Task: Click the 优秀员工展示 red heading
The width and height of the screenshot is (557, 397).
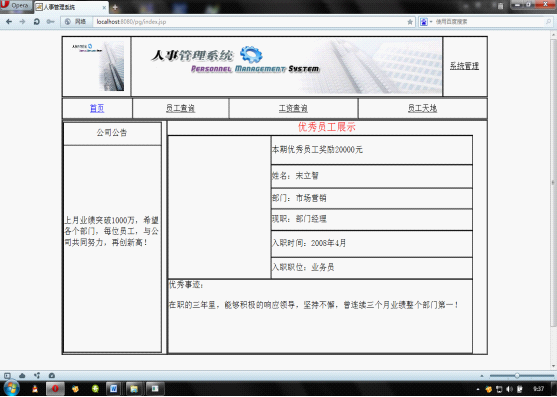Action: click(326, 127)
